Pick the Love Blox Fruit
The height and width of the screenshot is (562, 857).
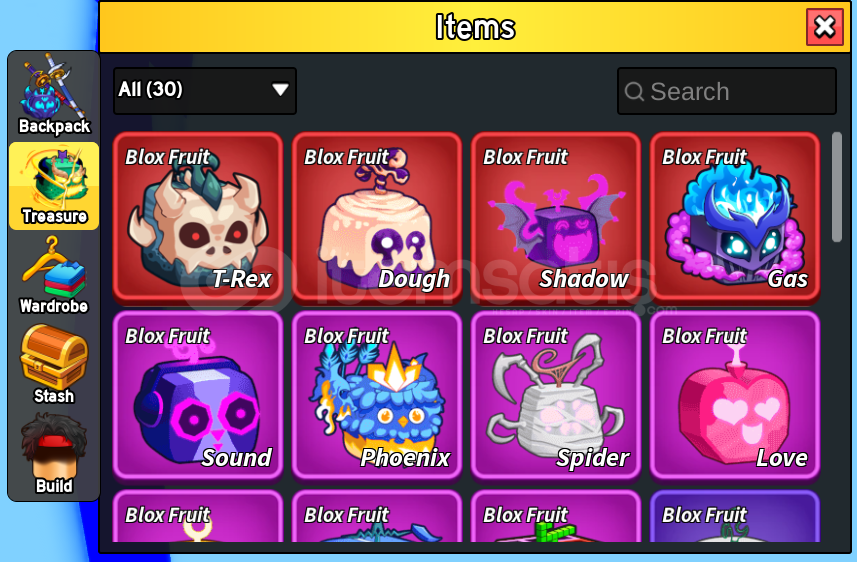pyautogui.click(x=735, y=395)
